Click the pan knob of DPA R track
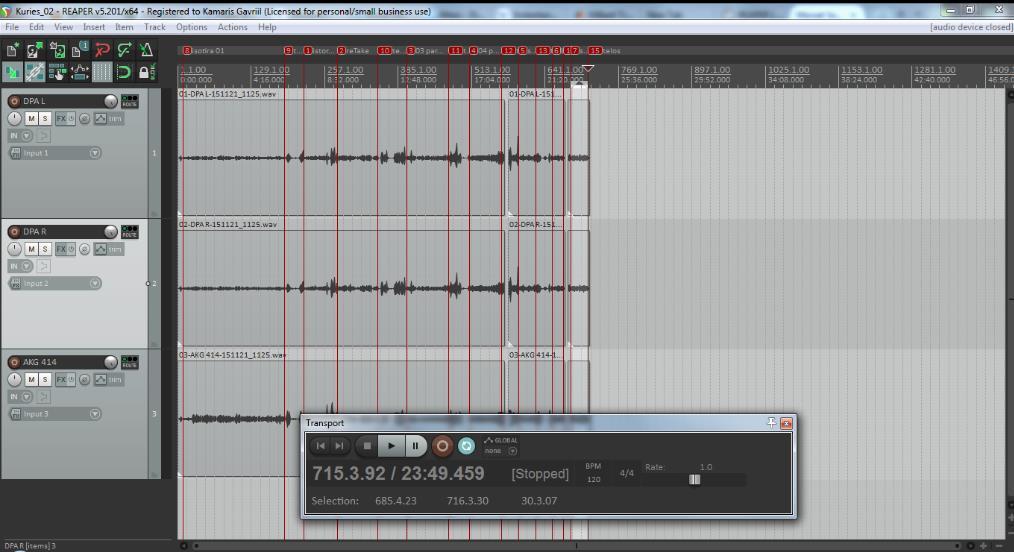The width and height of the screenshot is (1014, 552). pyautogui.click(x=14, y=249)
